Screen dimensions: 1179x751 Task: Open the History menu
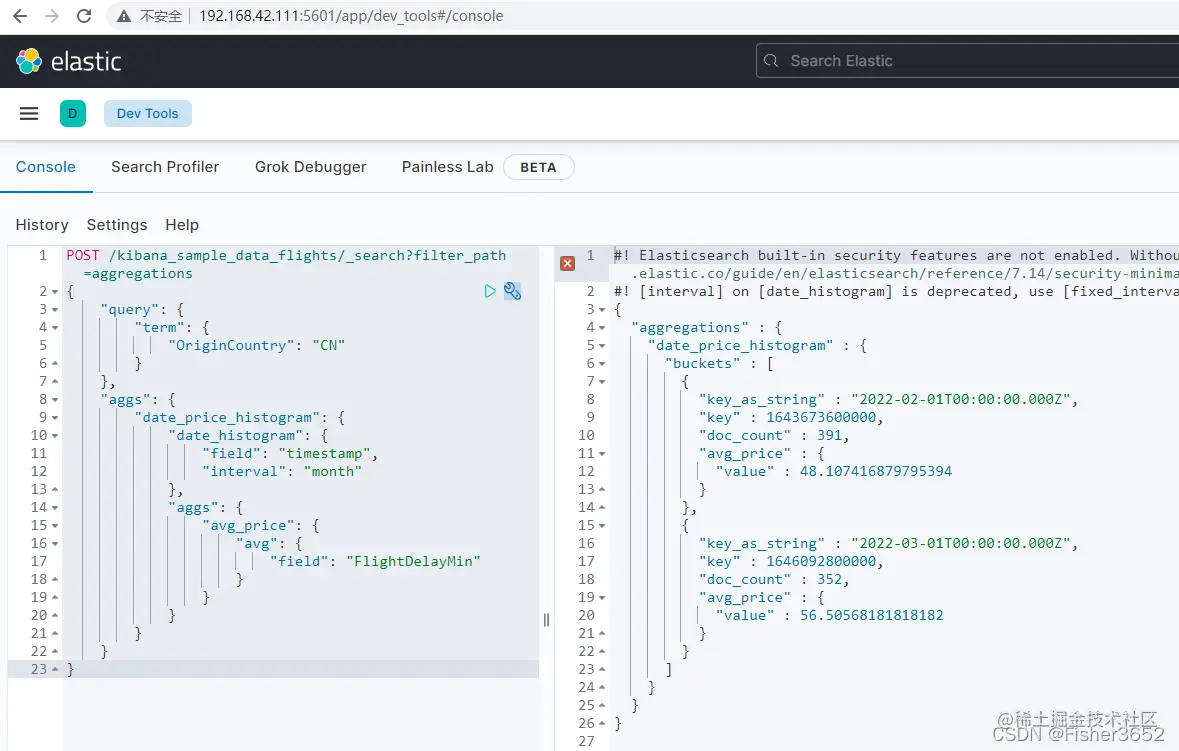pyautogui.click(x=42, y=225)
